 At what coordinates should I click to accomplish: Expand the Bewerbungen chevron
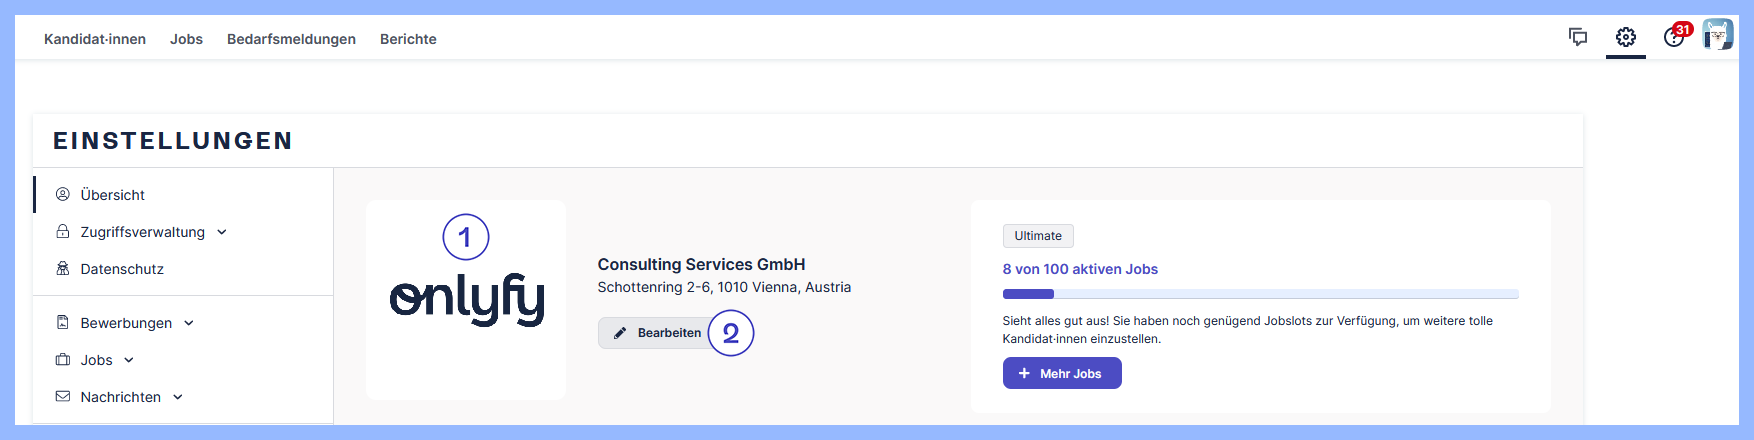pos(189,323)
